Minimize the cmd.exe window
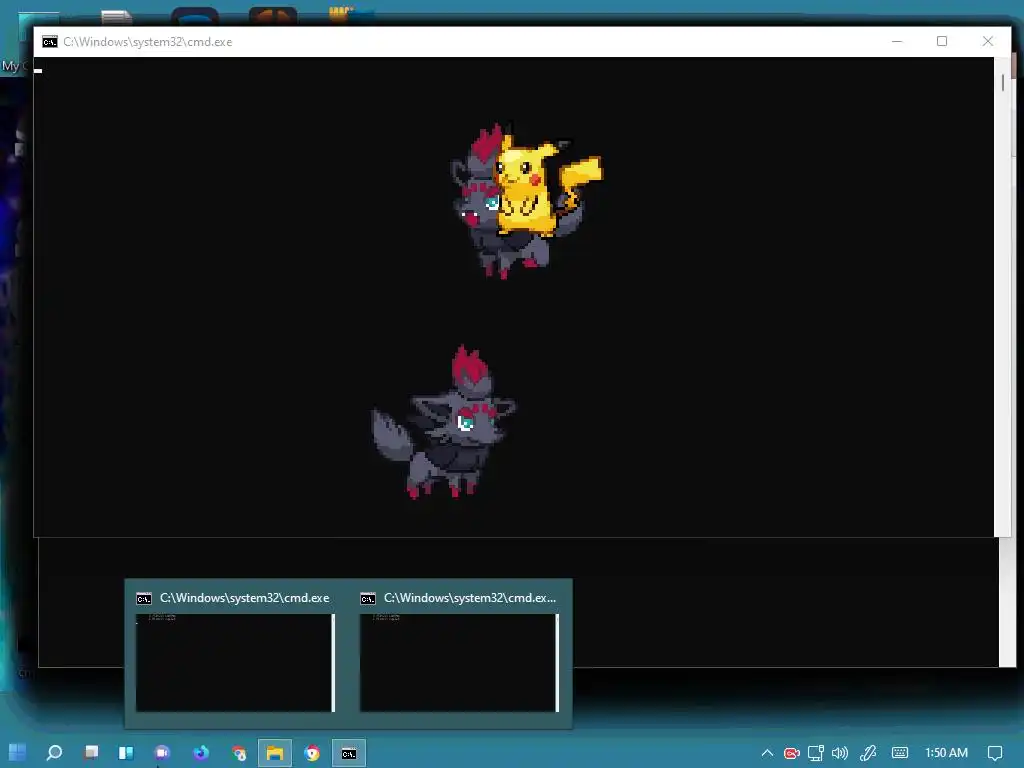 tap(897, 41)
